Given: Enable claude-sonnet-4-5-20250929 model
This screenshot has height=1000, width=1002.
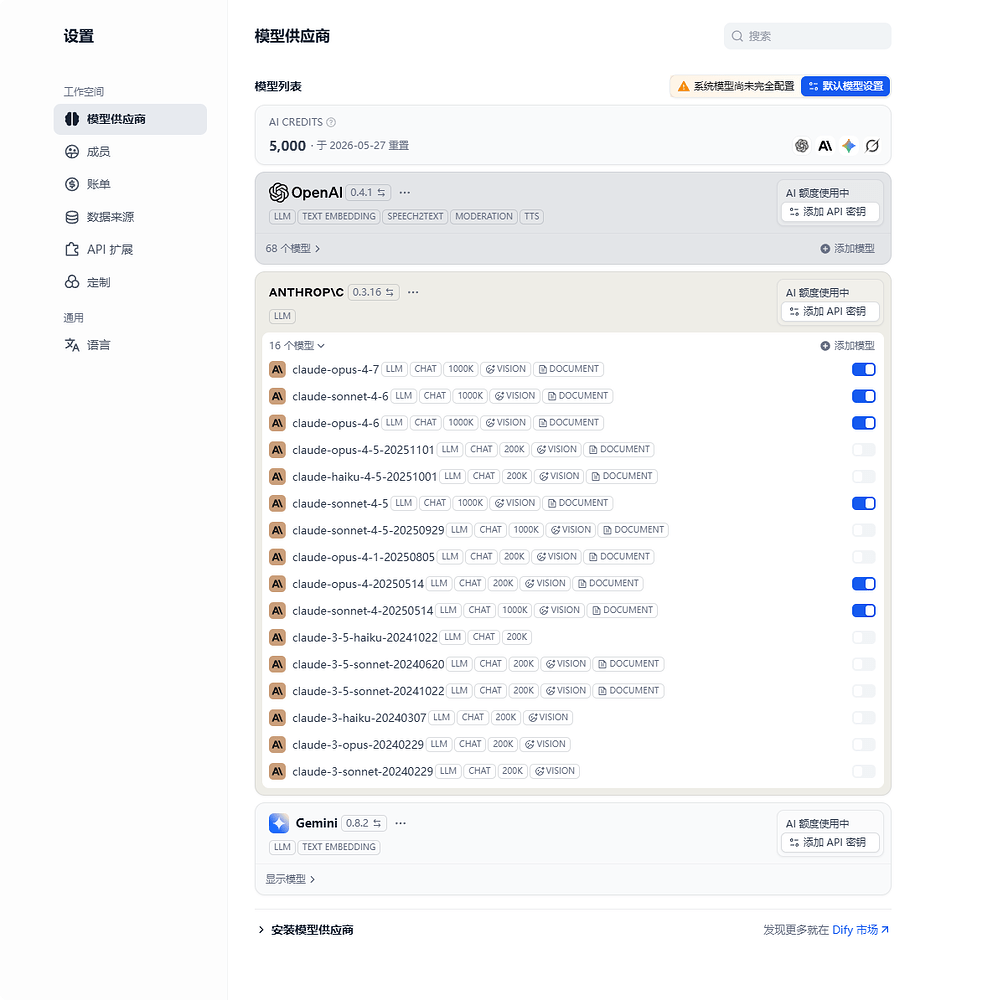Looking at the screenshot, I should [863, 530].
